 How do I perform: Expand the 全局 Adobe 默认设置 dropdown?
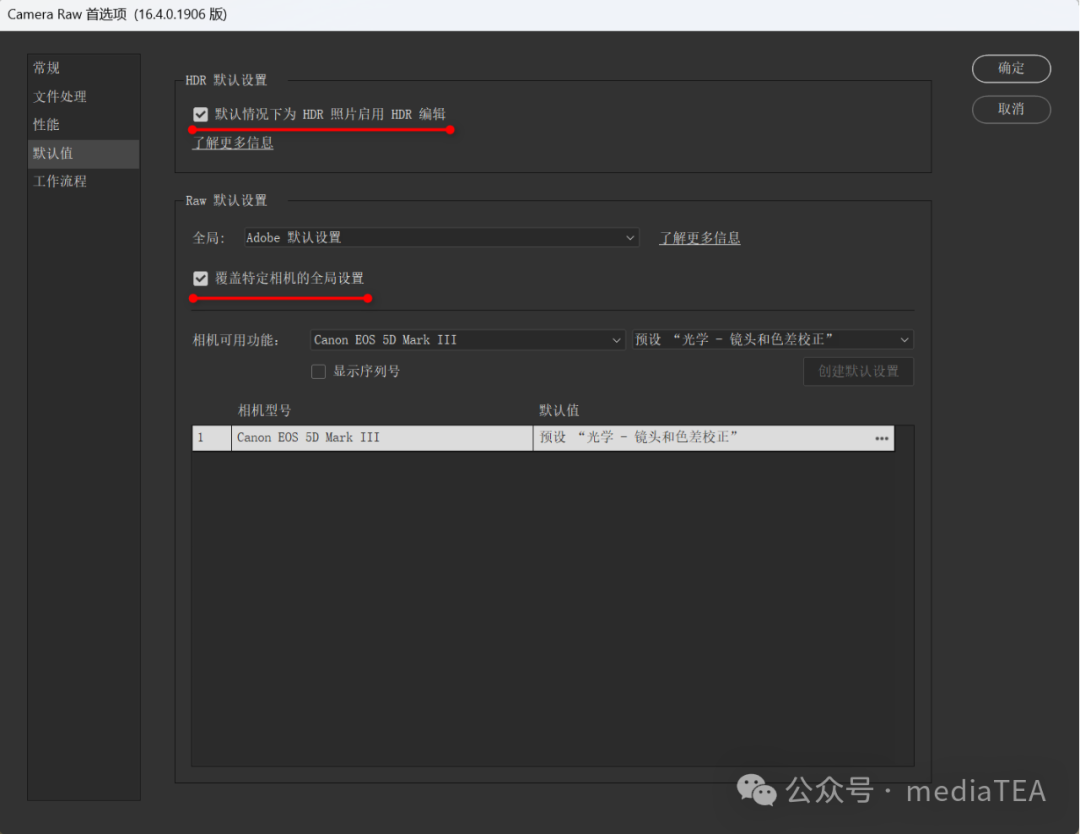pyautogui.click(x=441, y=238)
